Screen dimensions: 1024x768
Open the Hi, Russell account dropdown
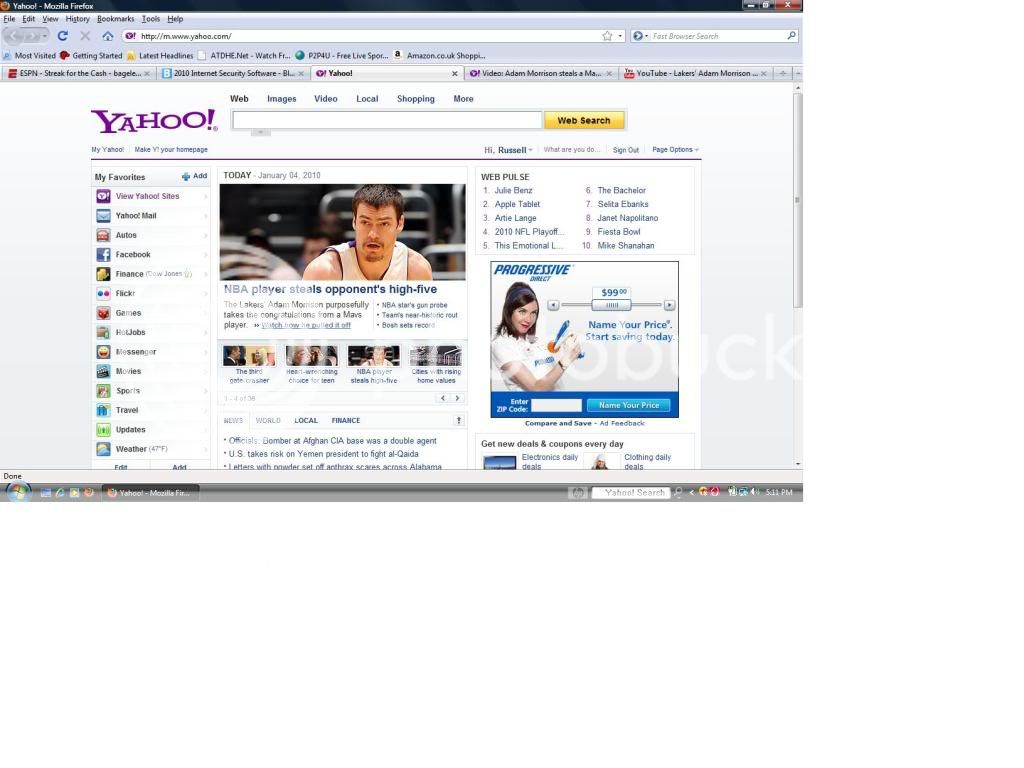[x=508, y=150]
